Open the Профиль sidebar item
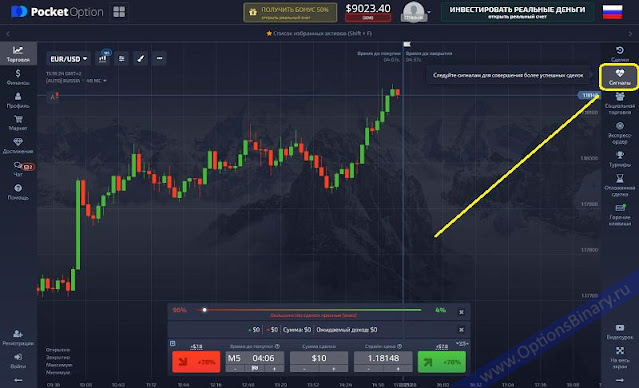Viewport: 639px width, 388px height. click(18, 100)
